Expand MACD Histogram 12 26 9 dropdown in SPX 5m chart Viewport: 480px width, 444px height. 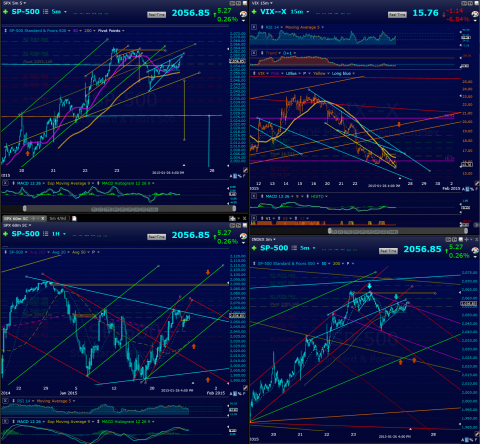click(x=153, y=183)
